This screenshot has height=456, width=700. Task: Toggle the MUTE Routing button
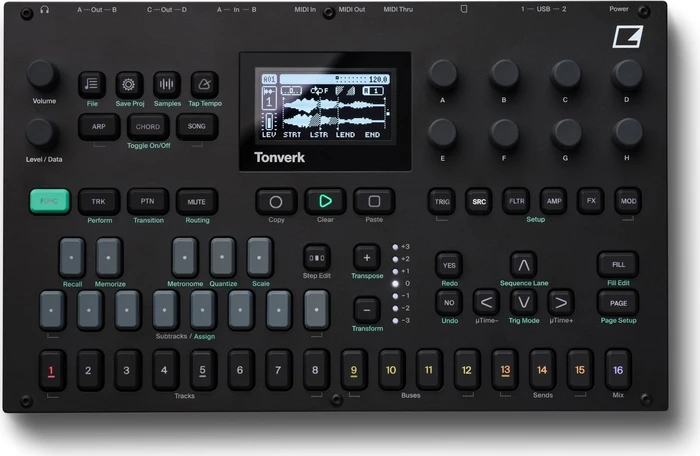click(197, 201)
